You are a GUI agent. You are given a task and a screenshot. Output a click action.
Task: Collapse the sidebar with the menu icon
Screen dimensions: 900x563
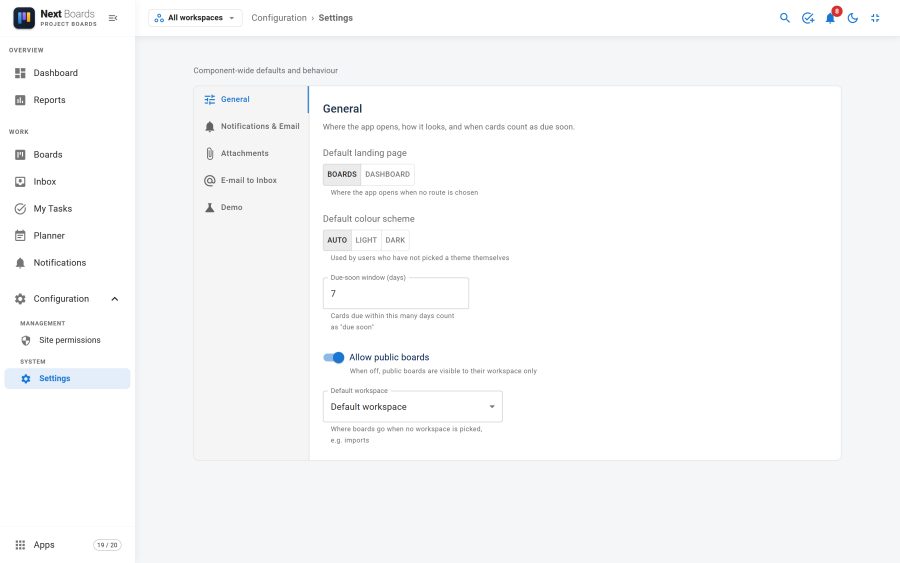pyautogui.click(x=113, y=18)
